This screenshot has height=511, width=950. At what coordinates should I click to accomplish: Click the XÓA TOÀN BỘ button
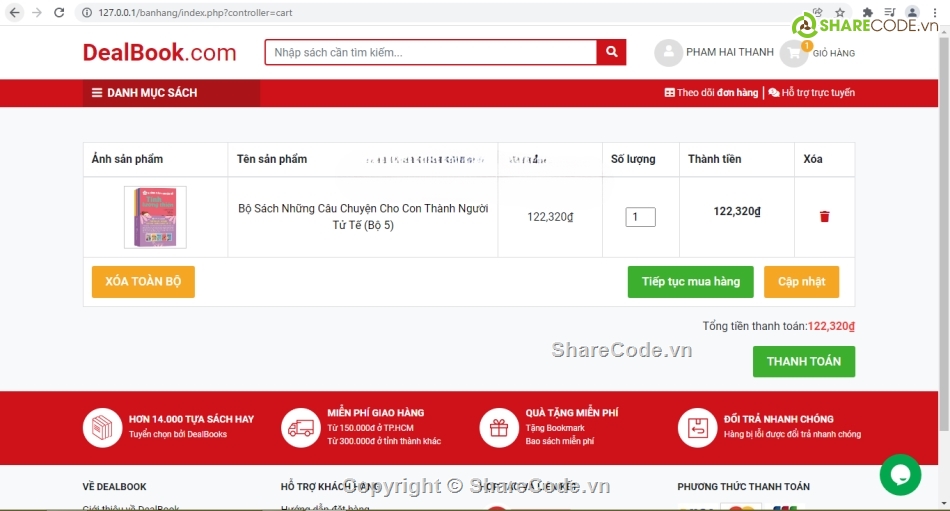pos(143,282)
